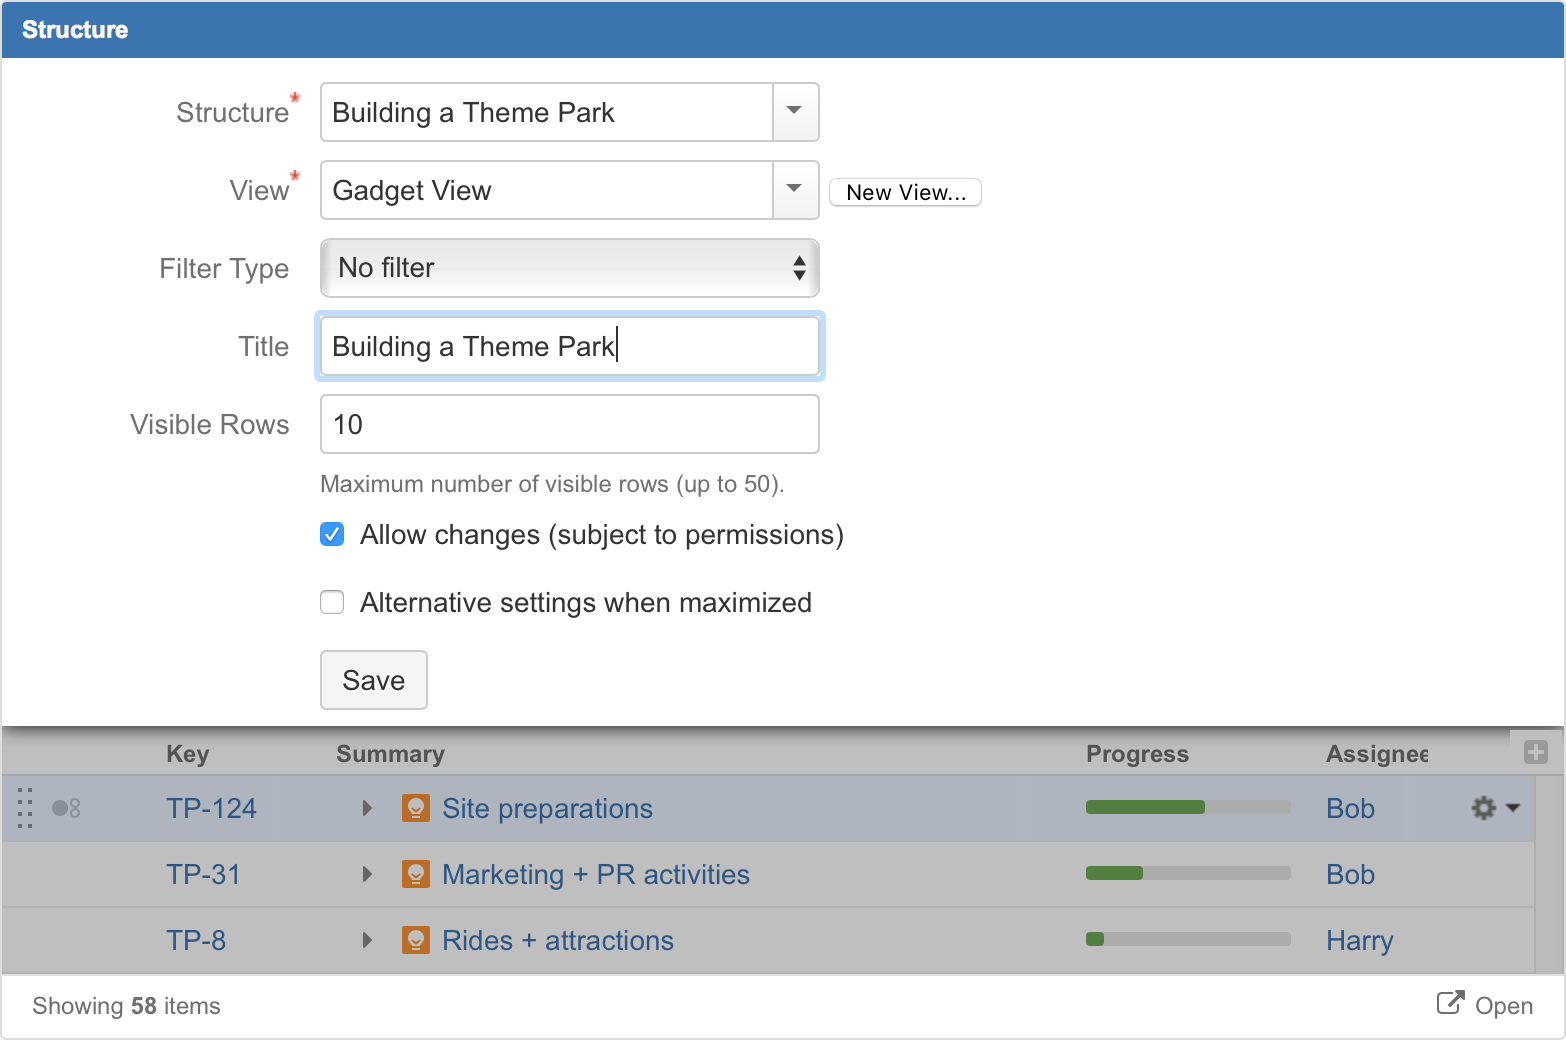This screenshot has width=1566, height=1040.
Task: Click the New View... button
Action: pyautogui.click(x=905, y=192)
